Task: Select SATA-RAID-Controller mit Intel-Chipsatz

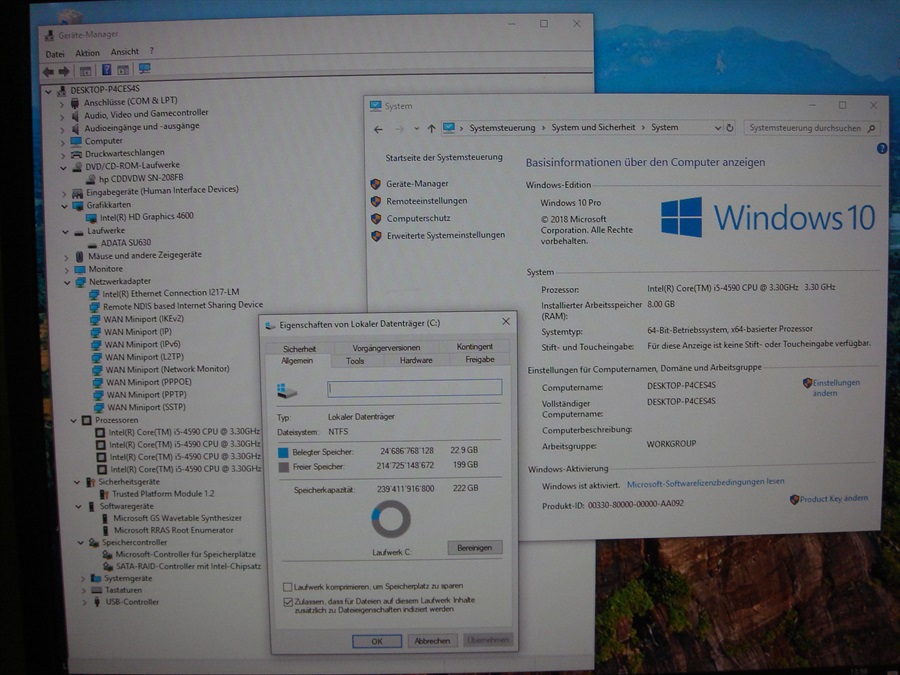Action: point(188,567)
